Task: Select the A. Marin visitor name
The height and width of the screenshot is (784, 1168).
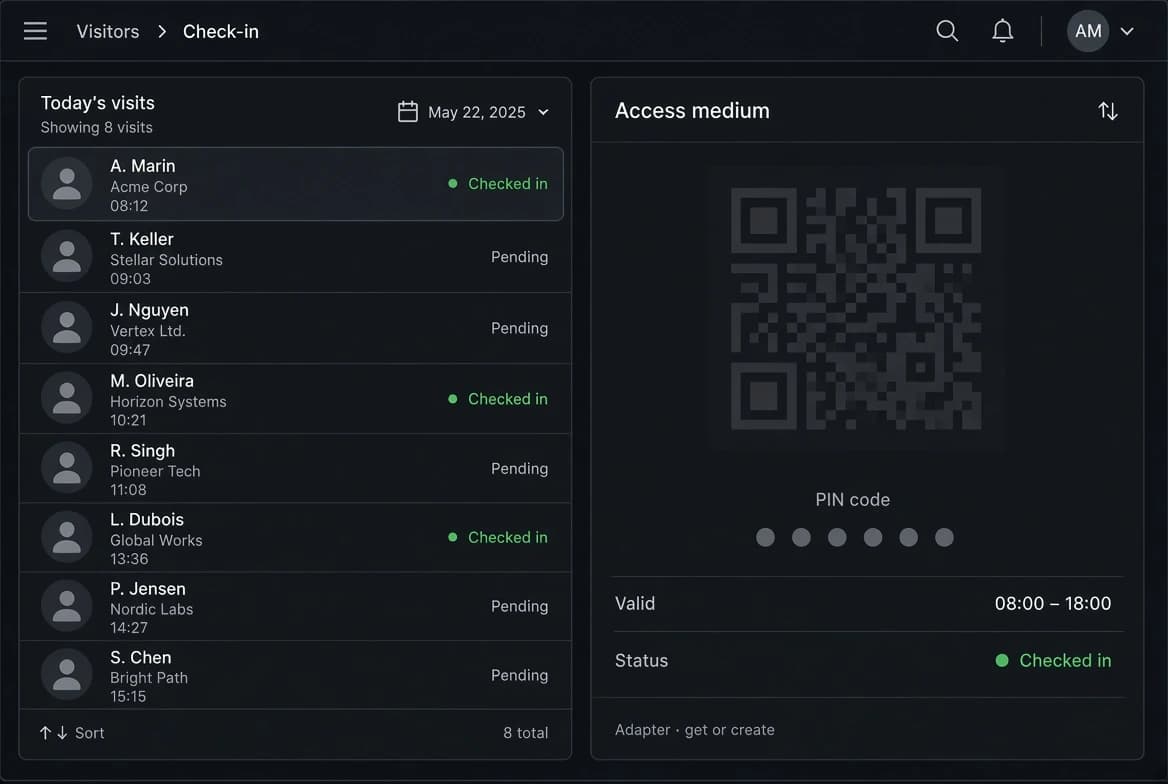Action: [143, 165]
